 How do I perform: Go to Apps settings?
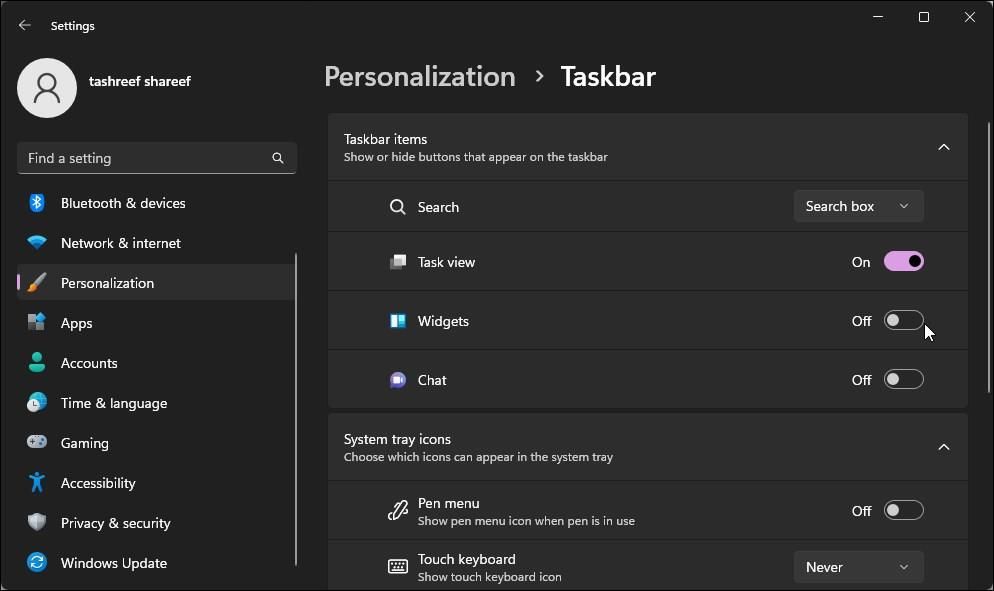pos(156,323)
